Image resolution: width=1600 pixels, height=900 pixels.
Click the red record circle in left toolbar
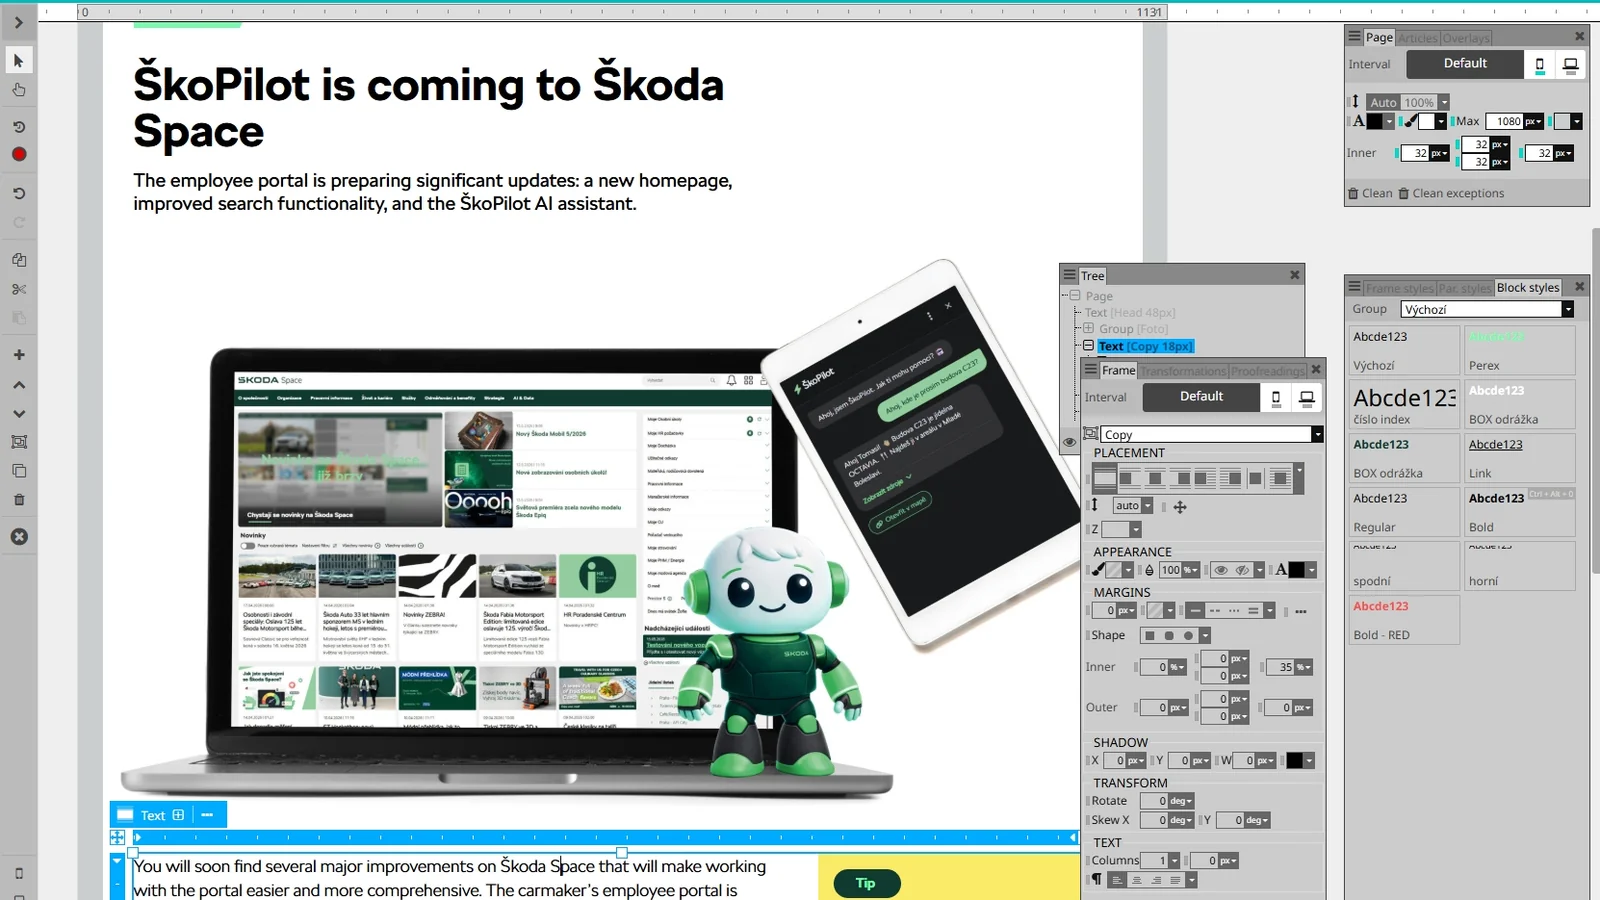coord(18,154)
